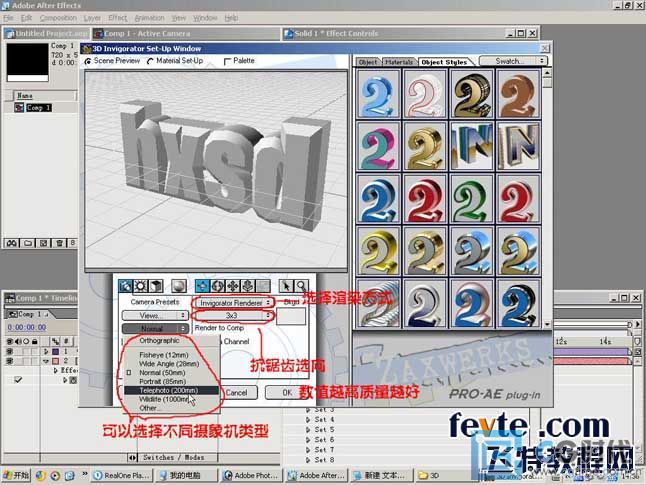Toggle visibility eye of Timeline layer 1
Screen dimensions: 646x485
click(x=10, y=351)
